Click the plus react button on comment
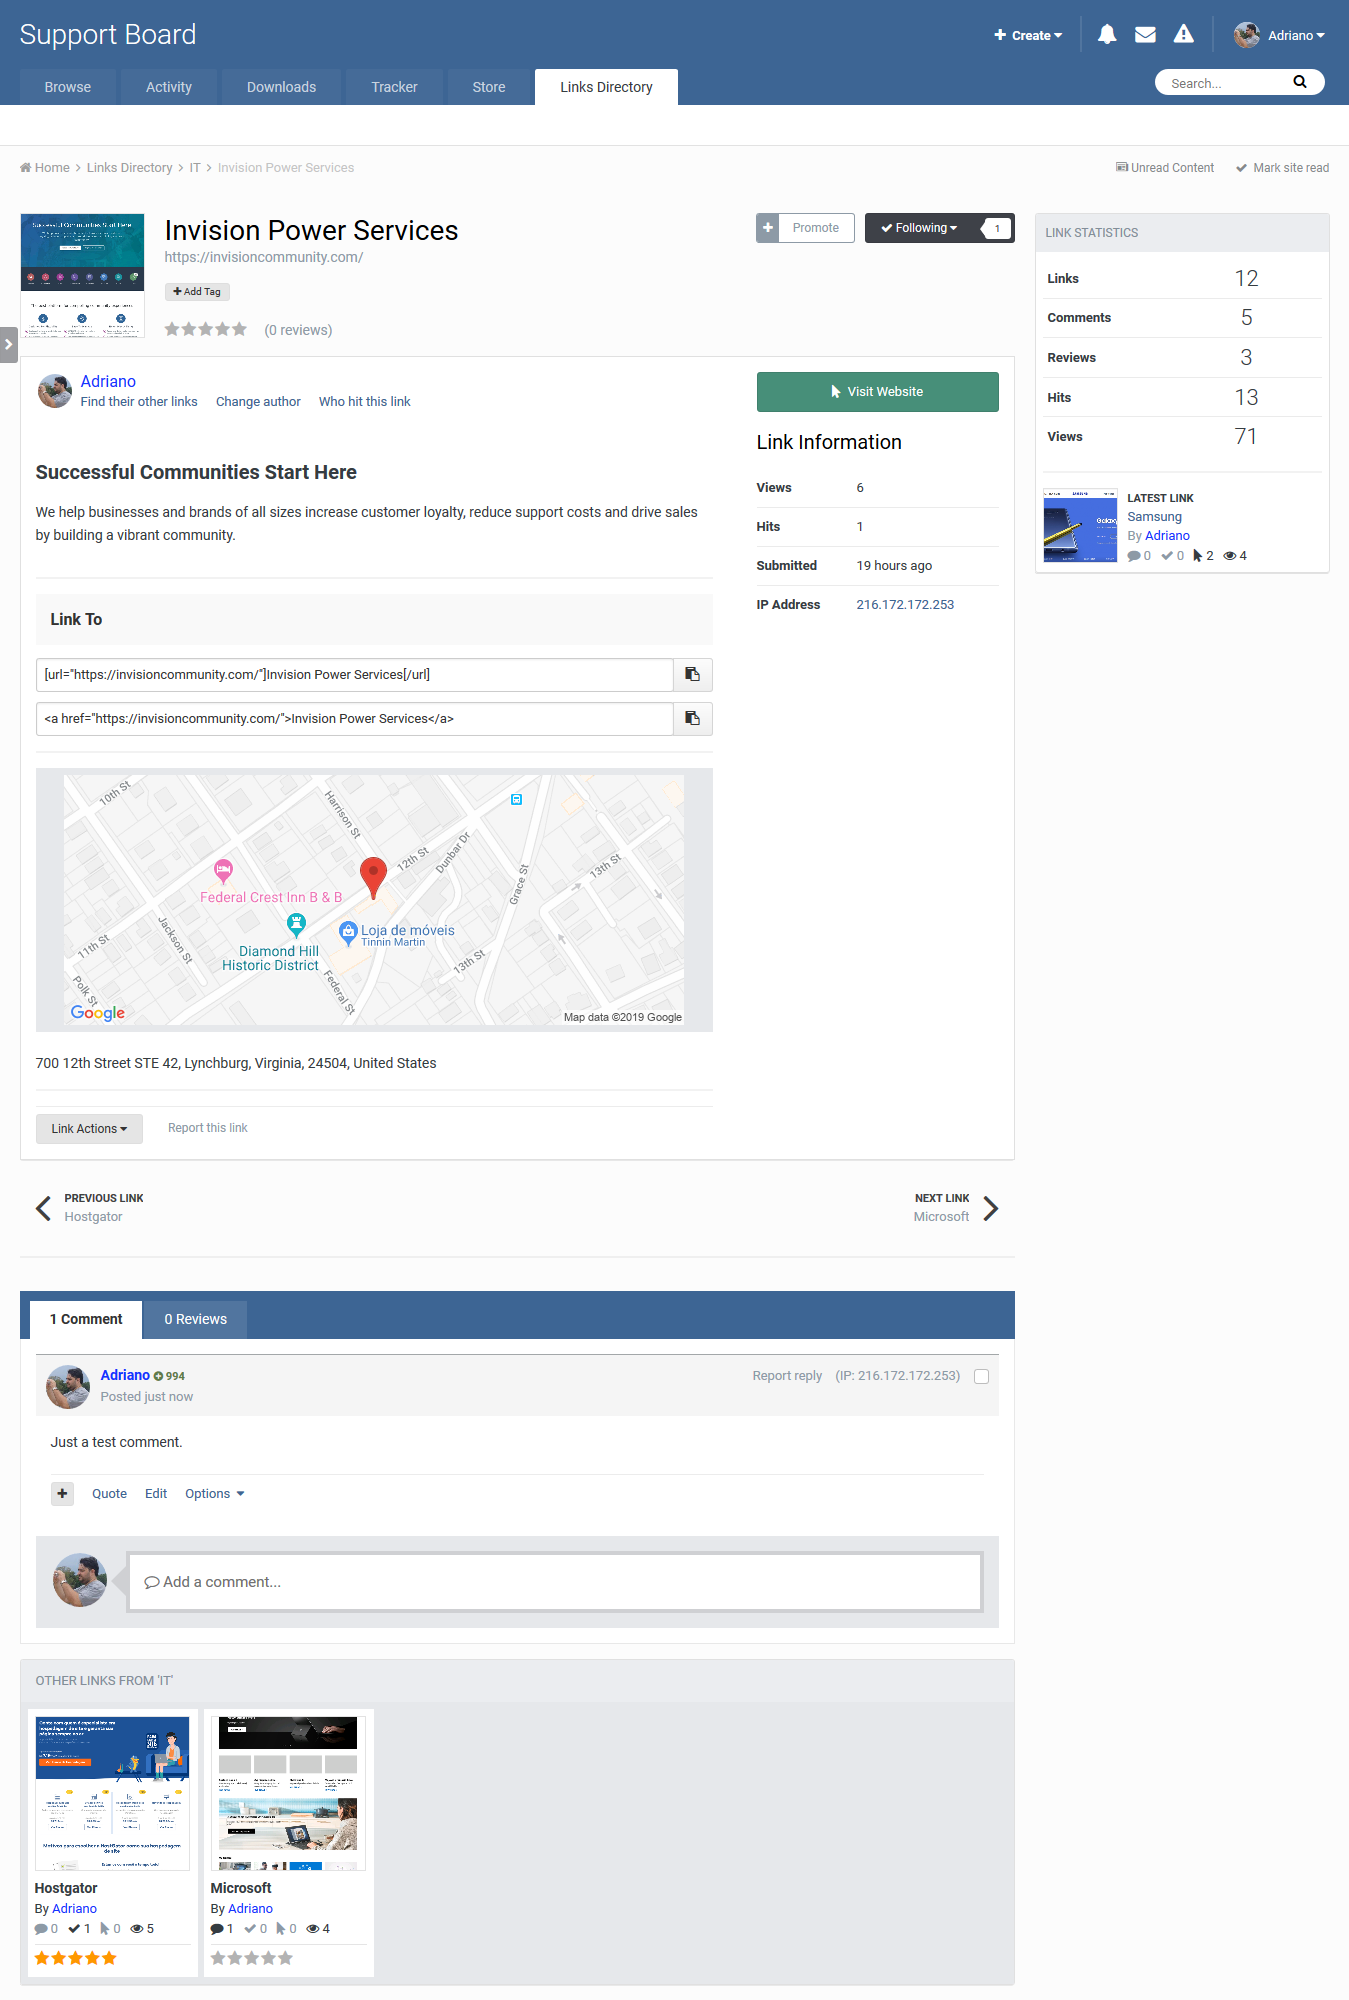 (62, 1494)
